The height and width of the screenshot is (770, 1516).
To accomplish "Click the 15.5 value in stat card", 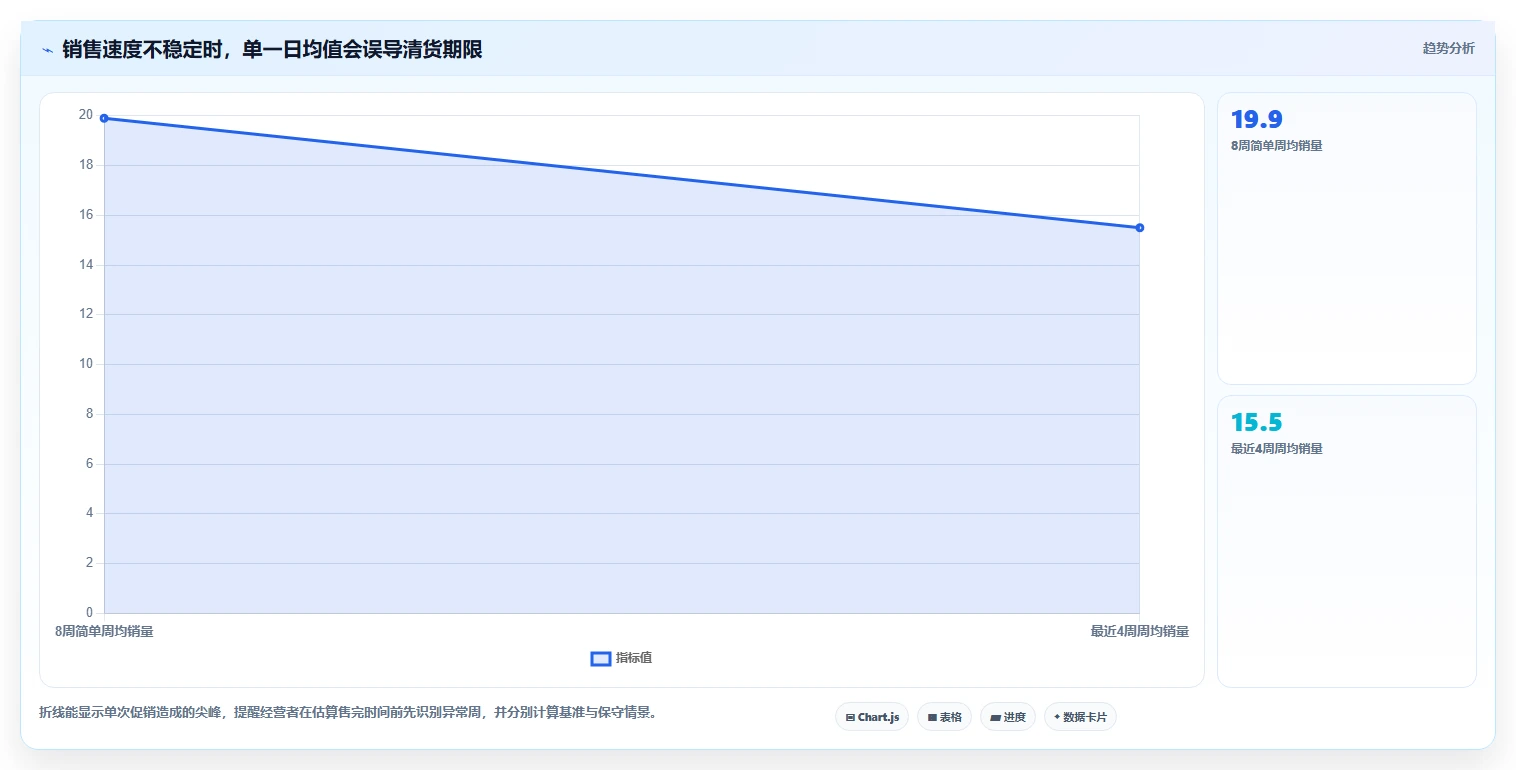I will coord(1256,423).
